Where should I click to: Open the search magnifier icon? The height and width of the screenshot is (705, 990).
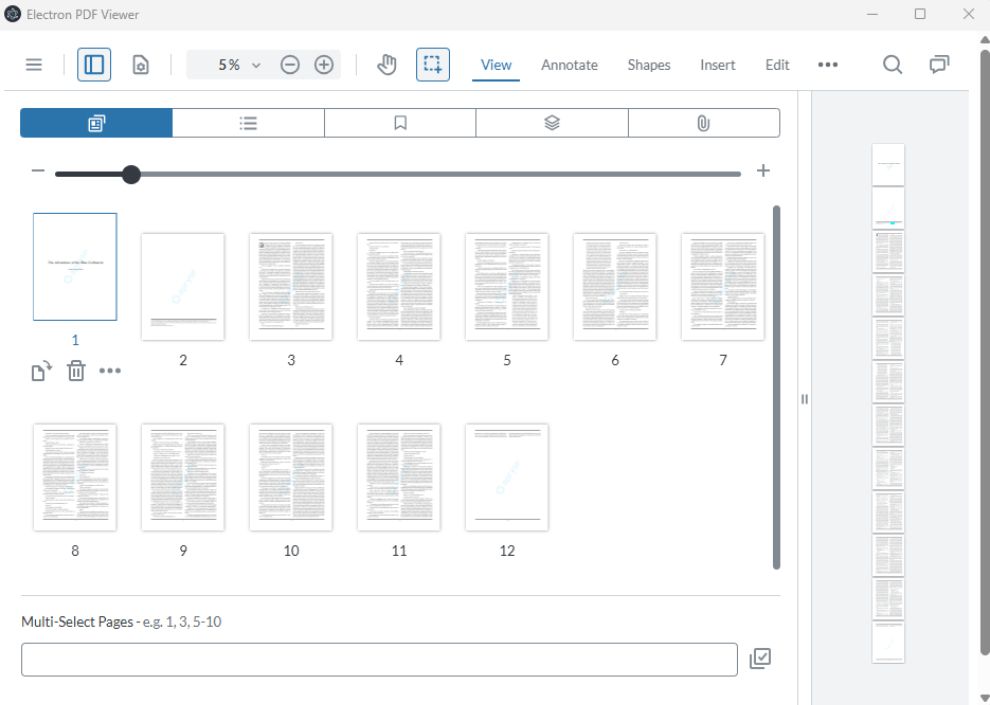(892, 64)
